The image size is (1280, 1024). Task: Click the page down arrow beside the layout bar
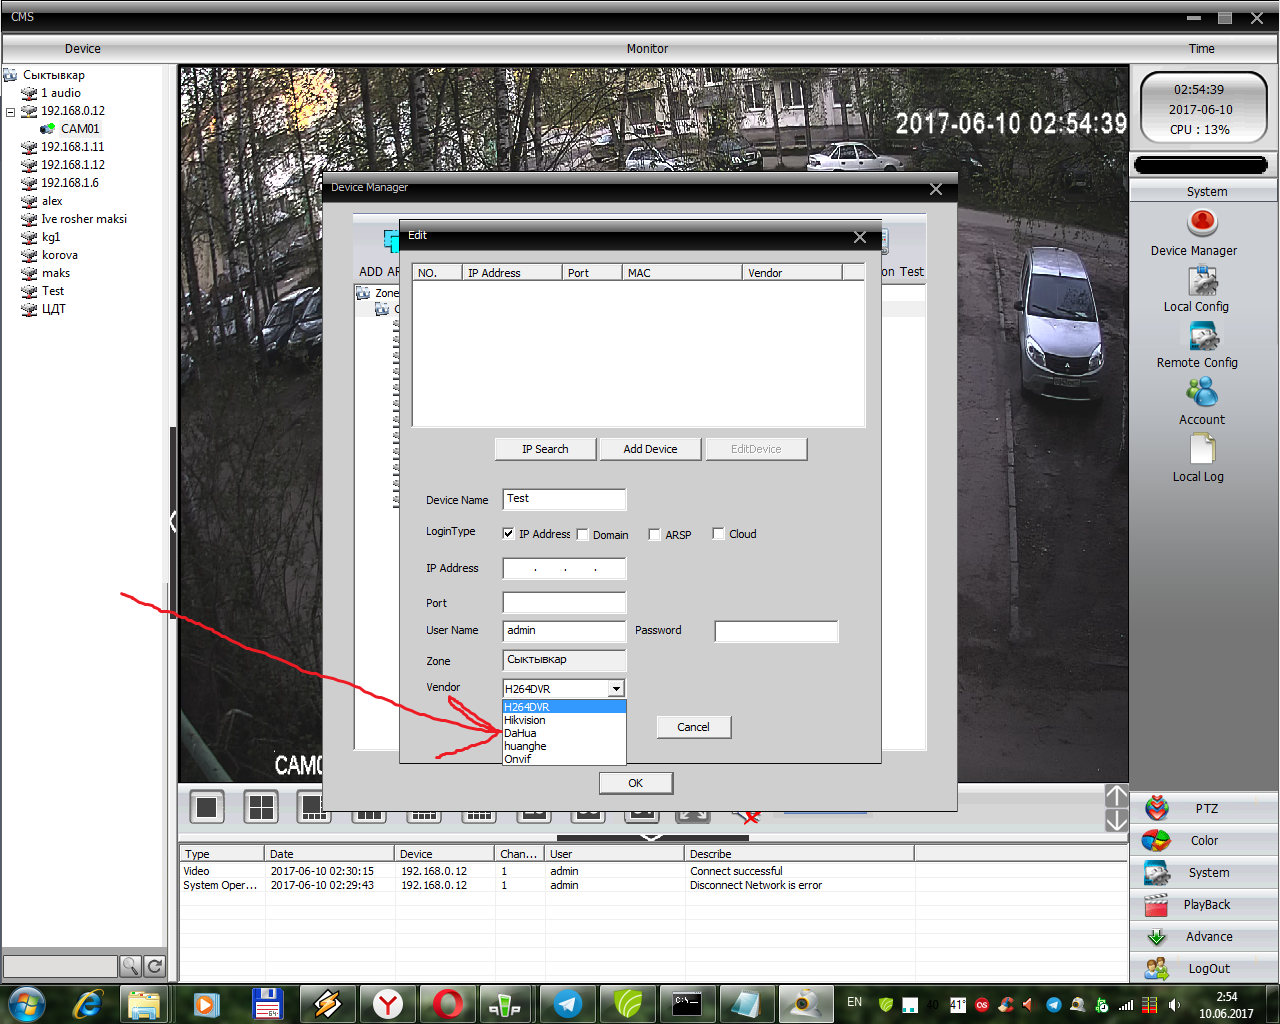coord(1117,821)
